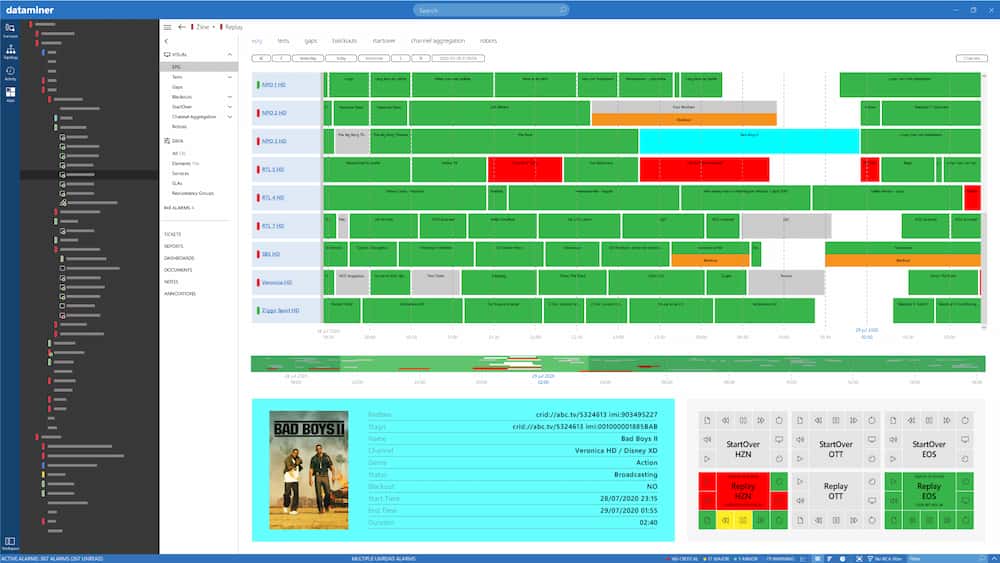
Task: Click the search field in title bar
Action: (499, 10)
